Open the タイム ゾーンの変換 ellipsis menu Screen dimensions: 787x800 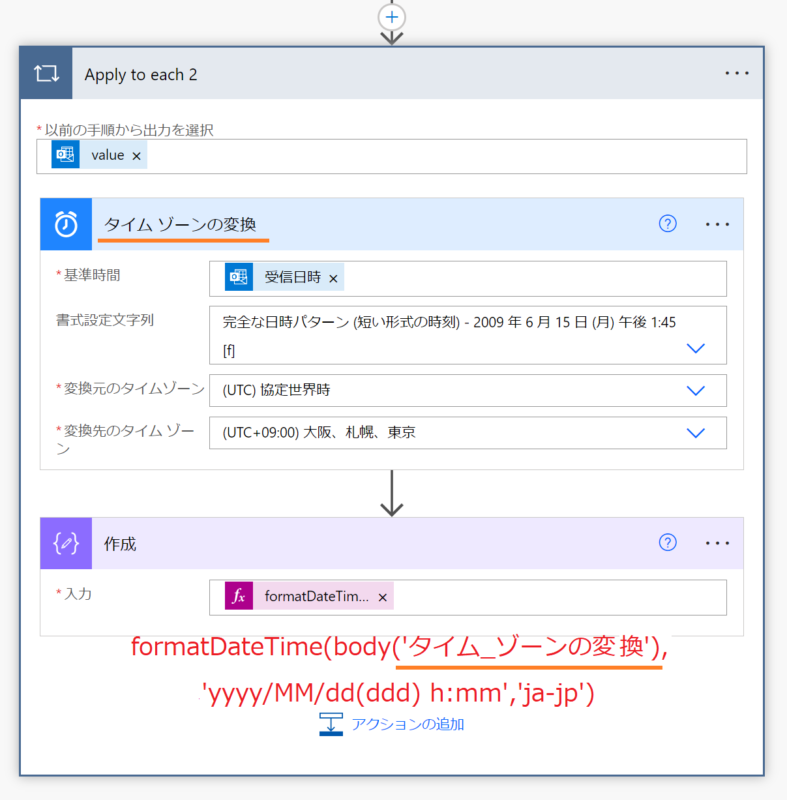point(718,224)
